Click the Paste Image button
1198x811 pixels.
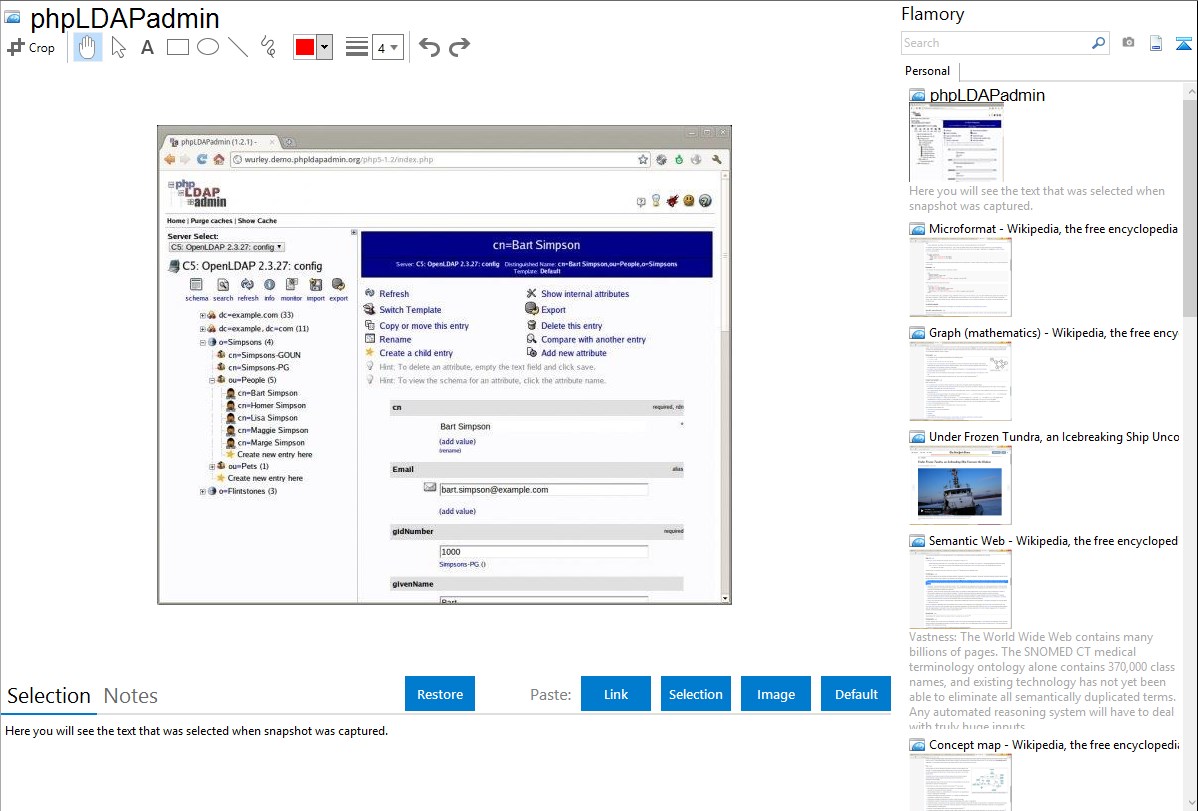pos(775,694)
